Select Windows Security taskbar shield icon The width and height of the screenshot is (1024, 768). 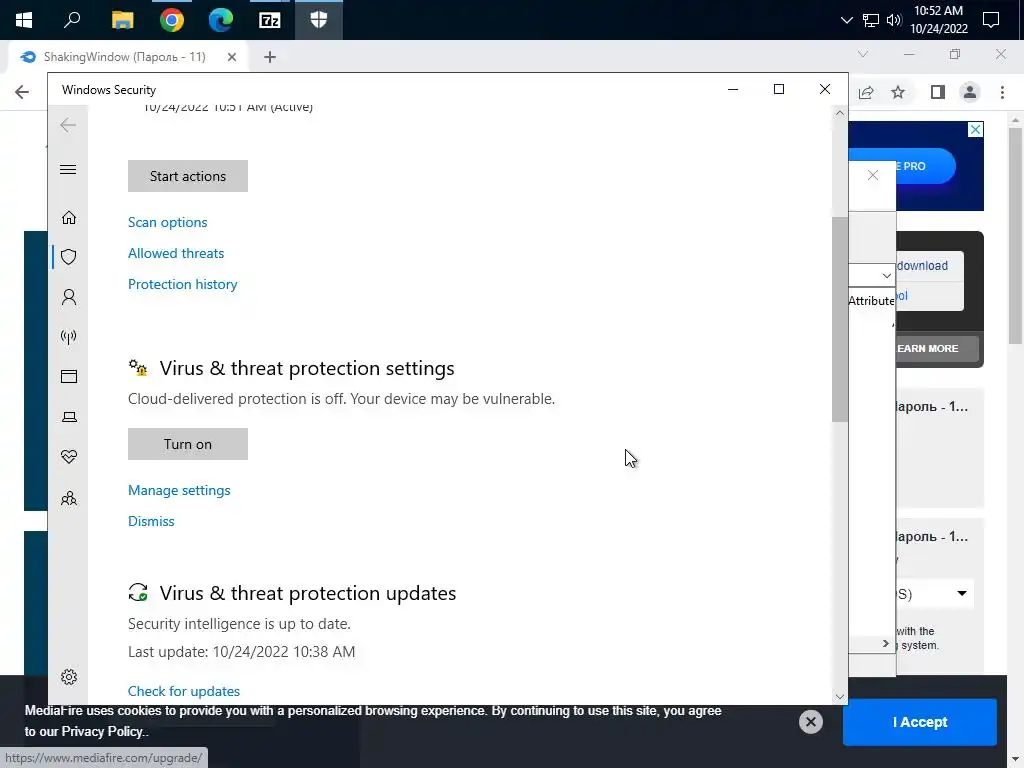pos(319,20)
